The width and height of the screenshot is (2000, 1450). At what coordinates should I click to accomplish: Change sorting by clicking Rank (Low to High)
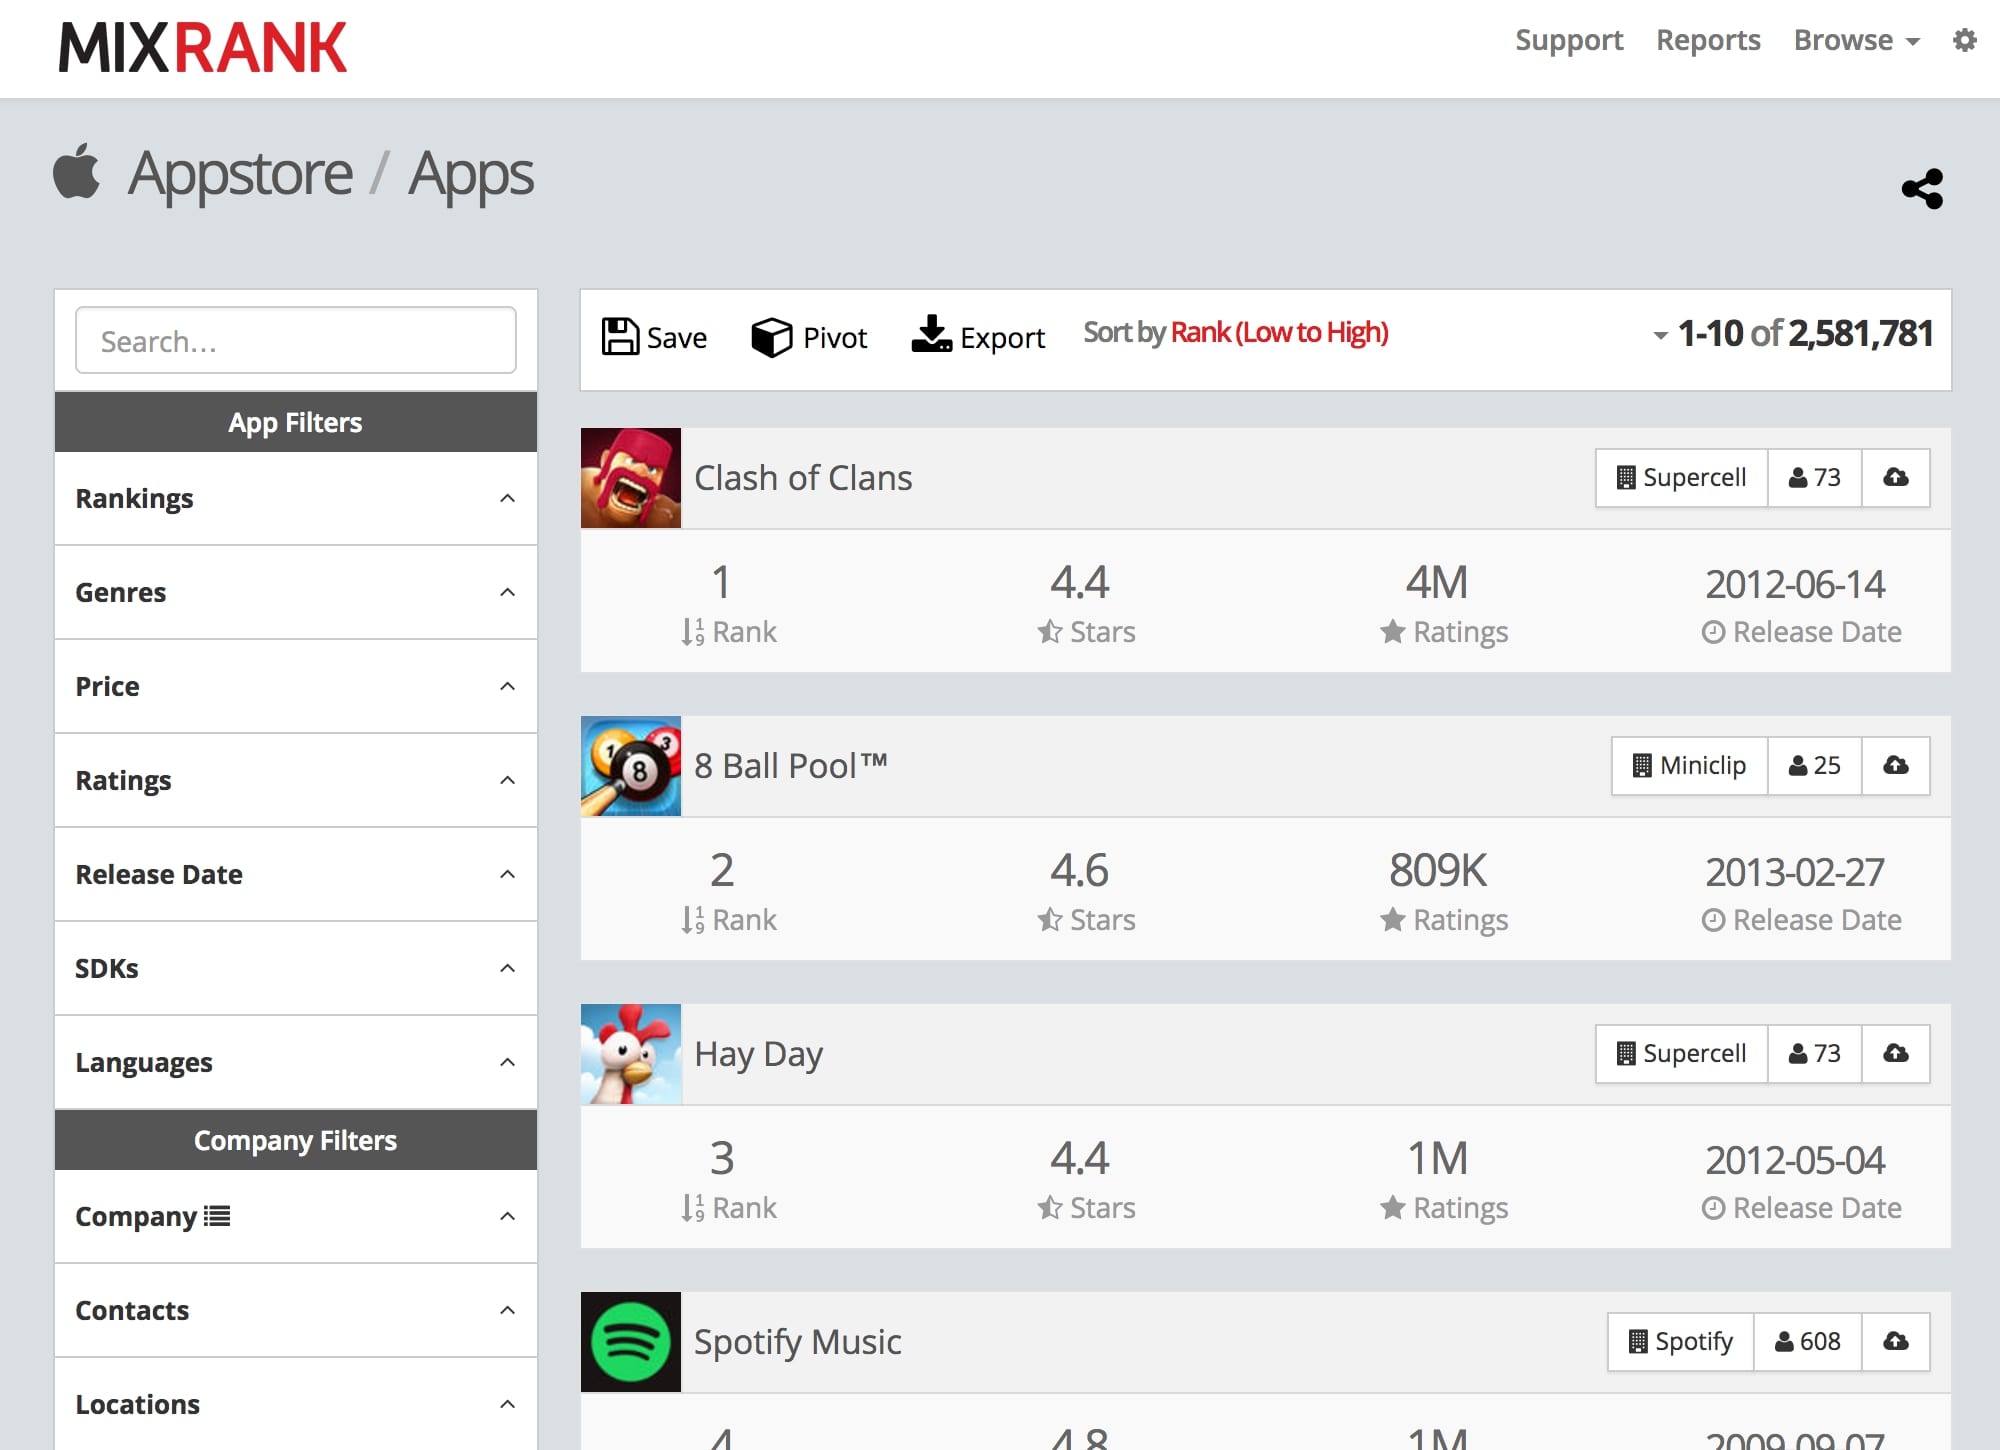[x=1279, y=332]
